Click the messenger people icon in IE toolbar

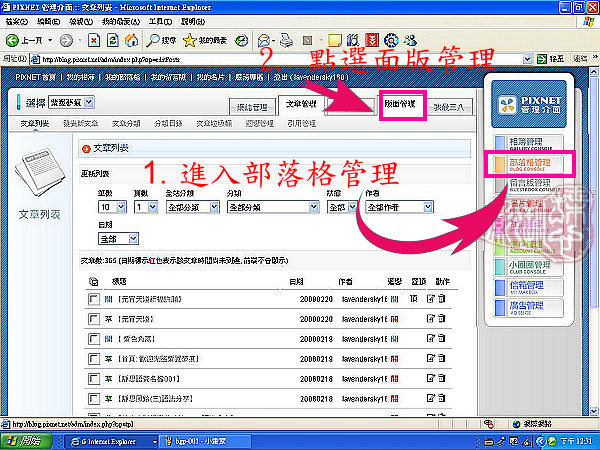coord(411,40)
